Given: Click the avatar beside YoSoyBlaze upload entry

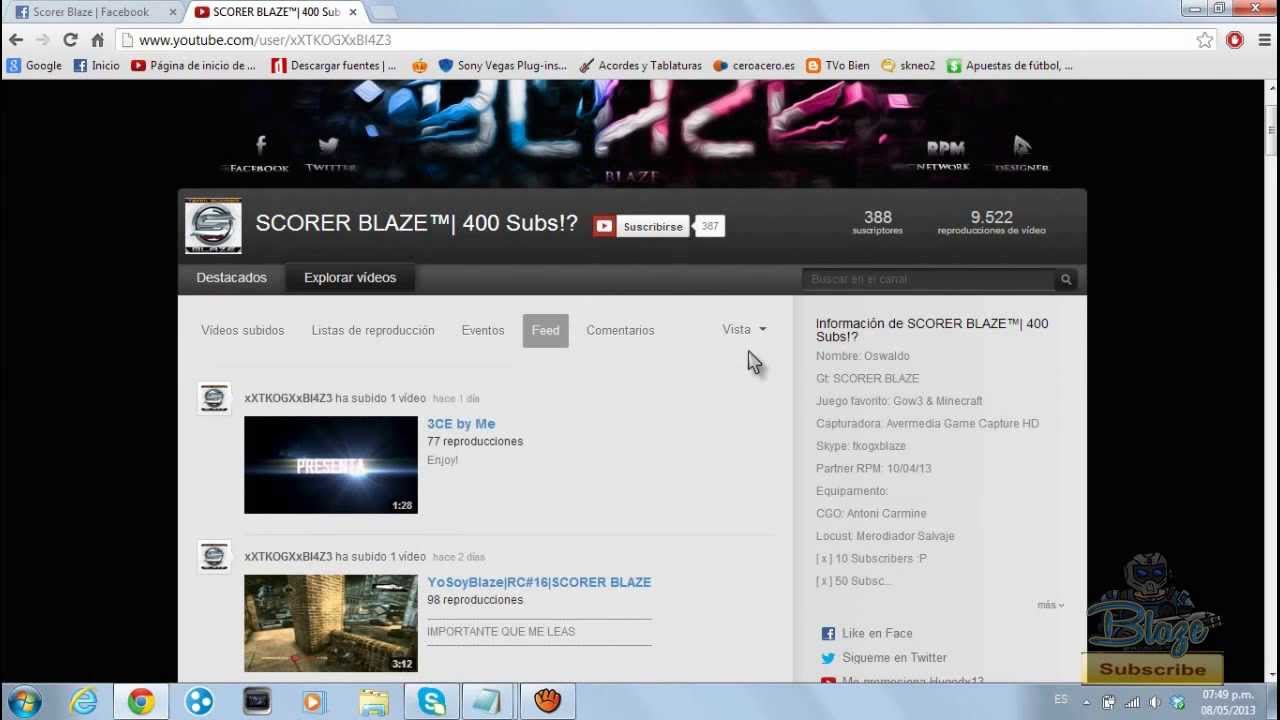Looking at the screenshot, I should [x=214, y=557].
